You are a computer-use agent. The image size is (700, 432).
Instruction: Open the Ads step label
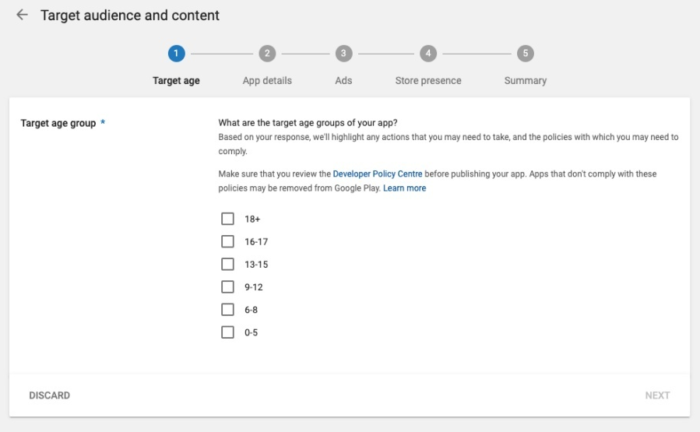(343, 81)
